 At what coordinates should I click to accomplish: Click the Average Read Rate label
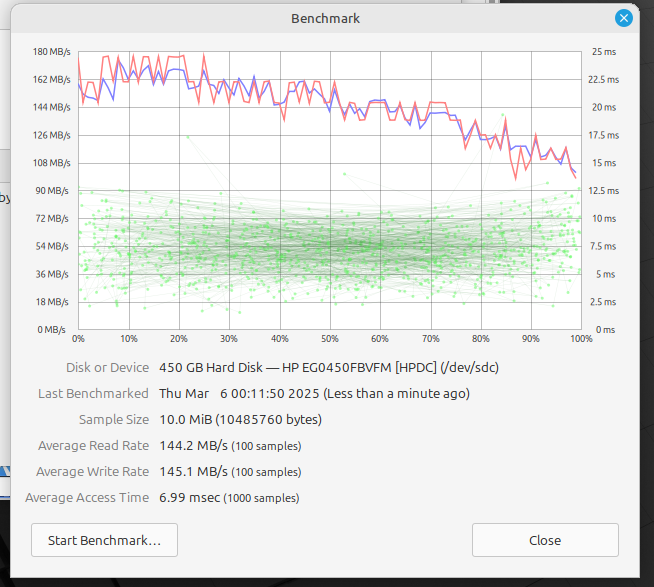pyautogui.click(x=93, y=445)
